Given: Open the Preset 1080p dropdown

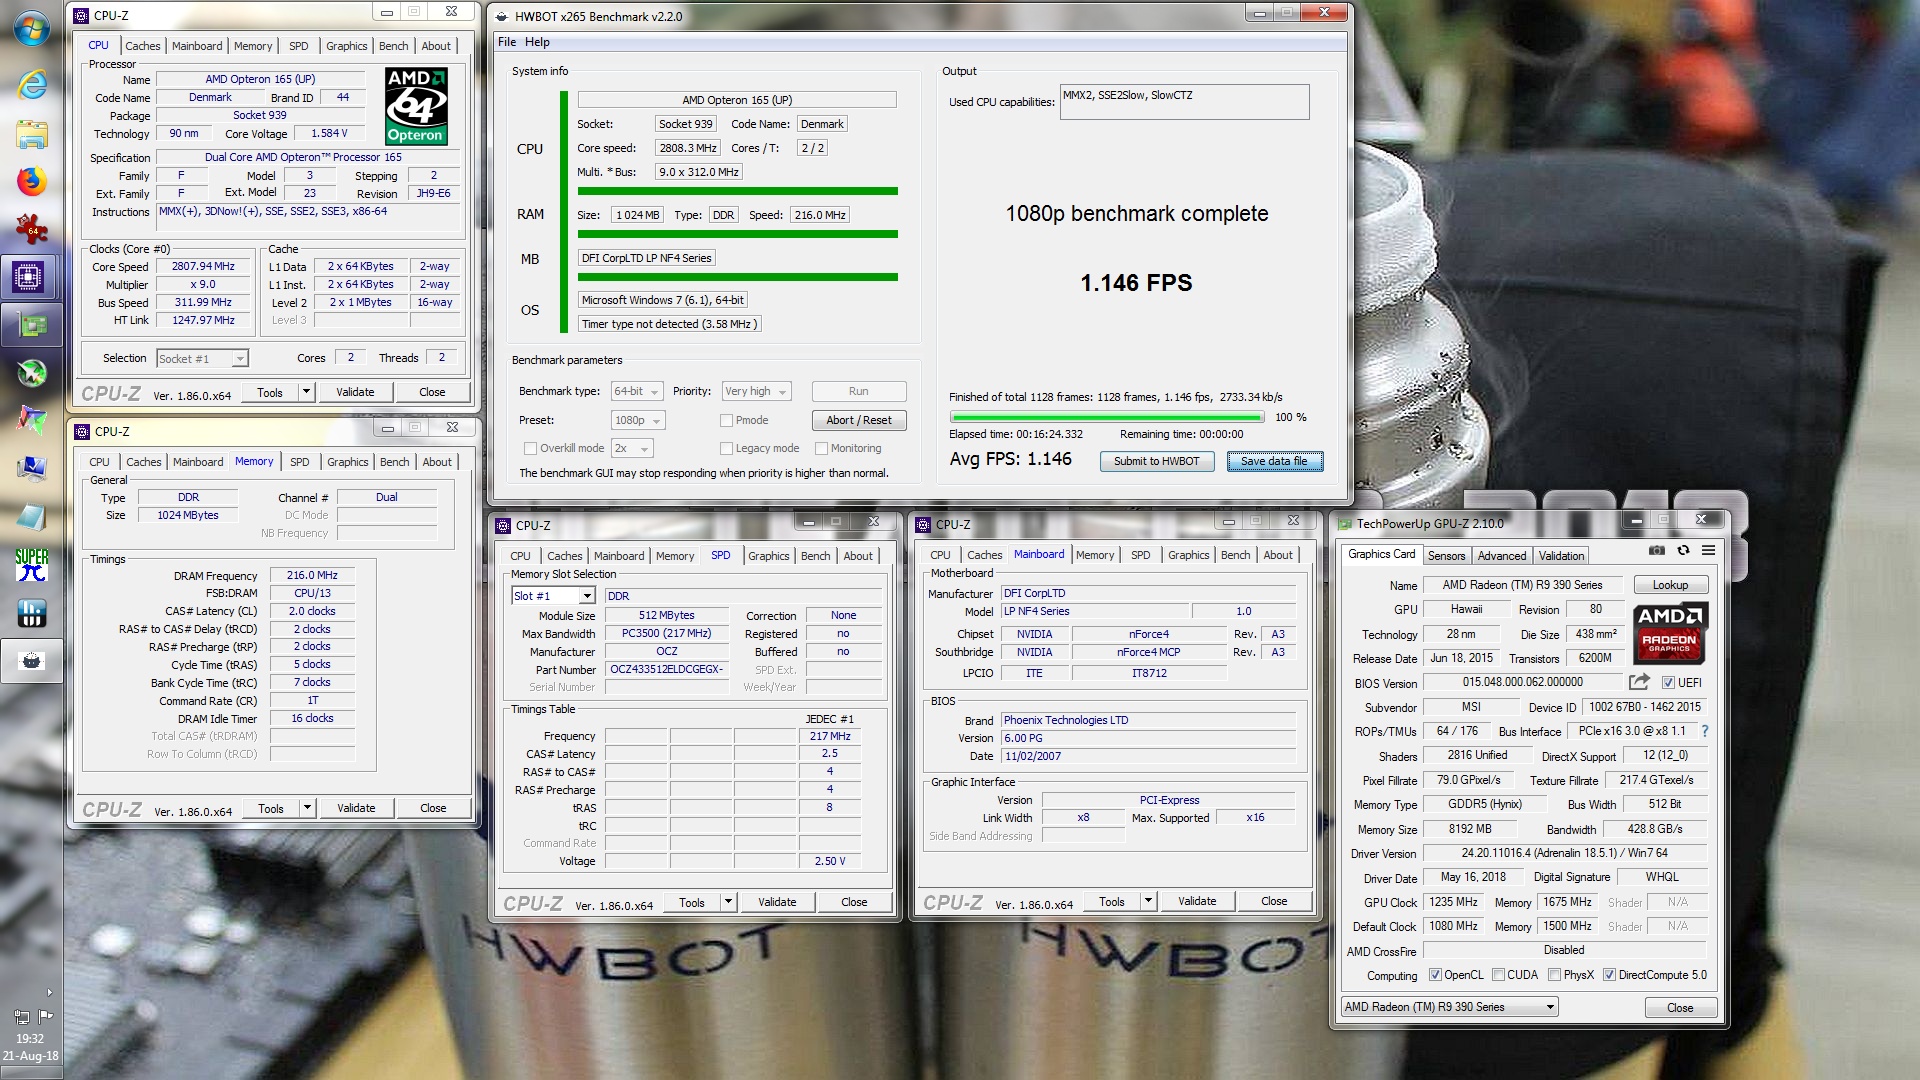Looking at the screenshot, I should 638,420.
